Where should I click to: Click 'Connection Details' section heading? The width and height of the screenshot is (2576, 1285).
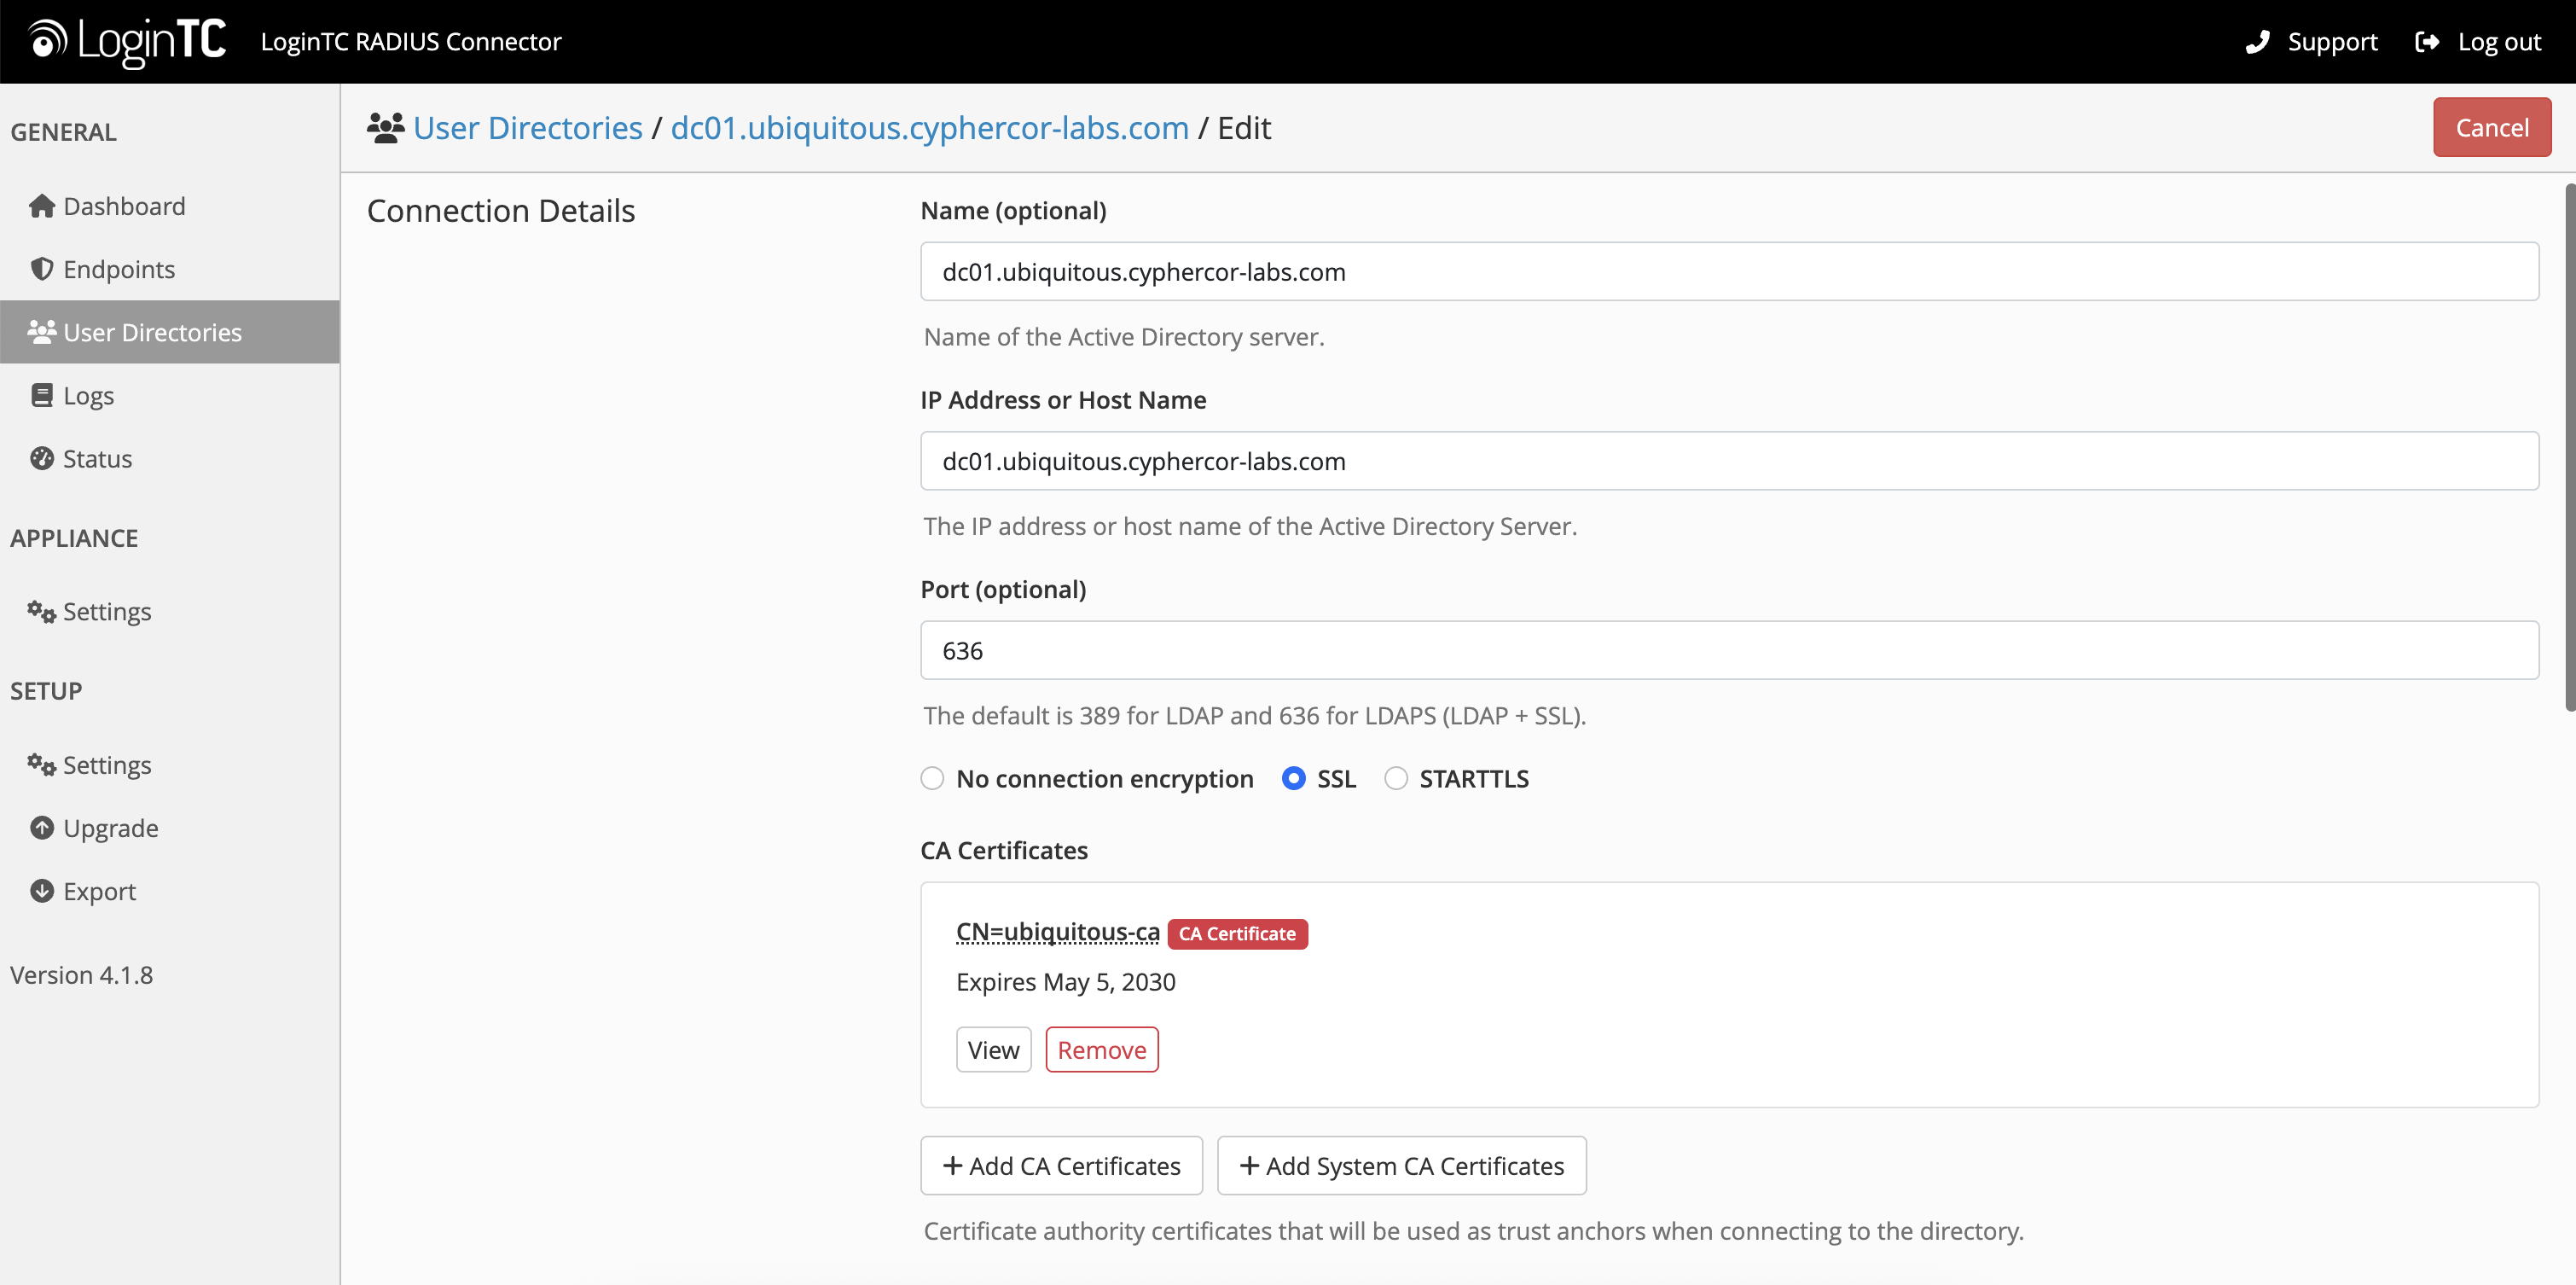click(501, 210)
